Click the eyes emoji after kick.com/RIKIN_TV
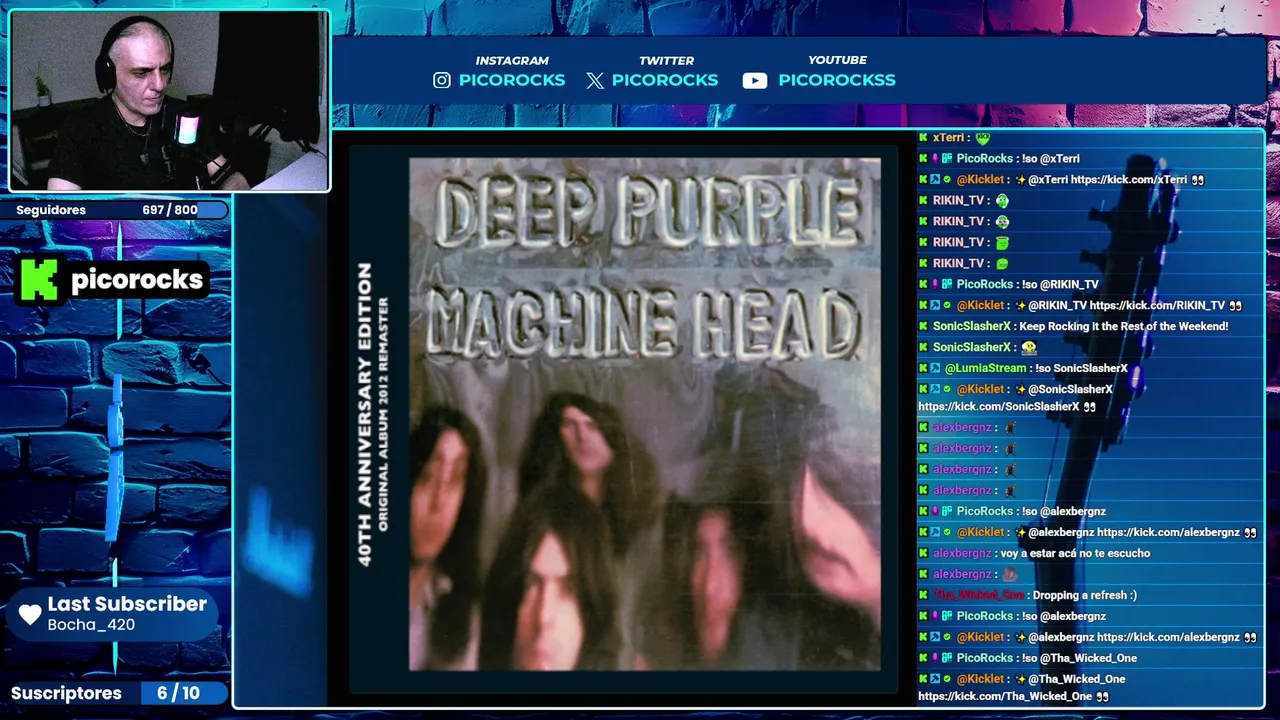This screenshot has height=720, width=1280. click(1236, 306)
